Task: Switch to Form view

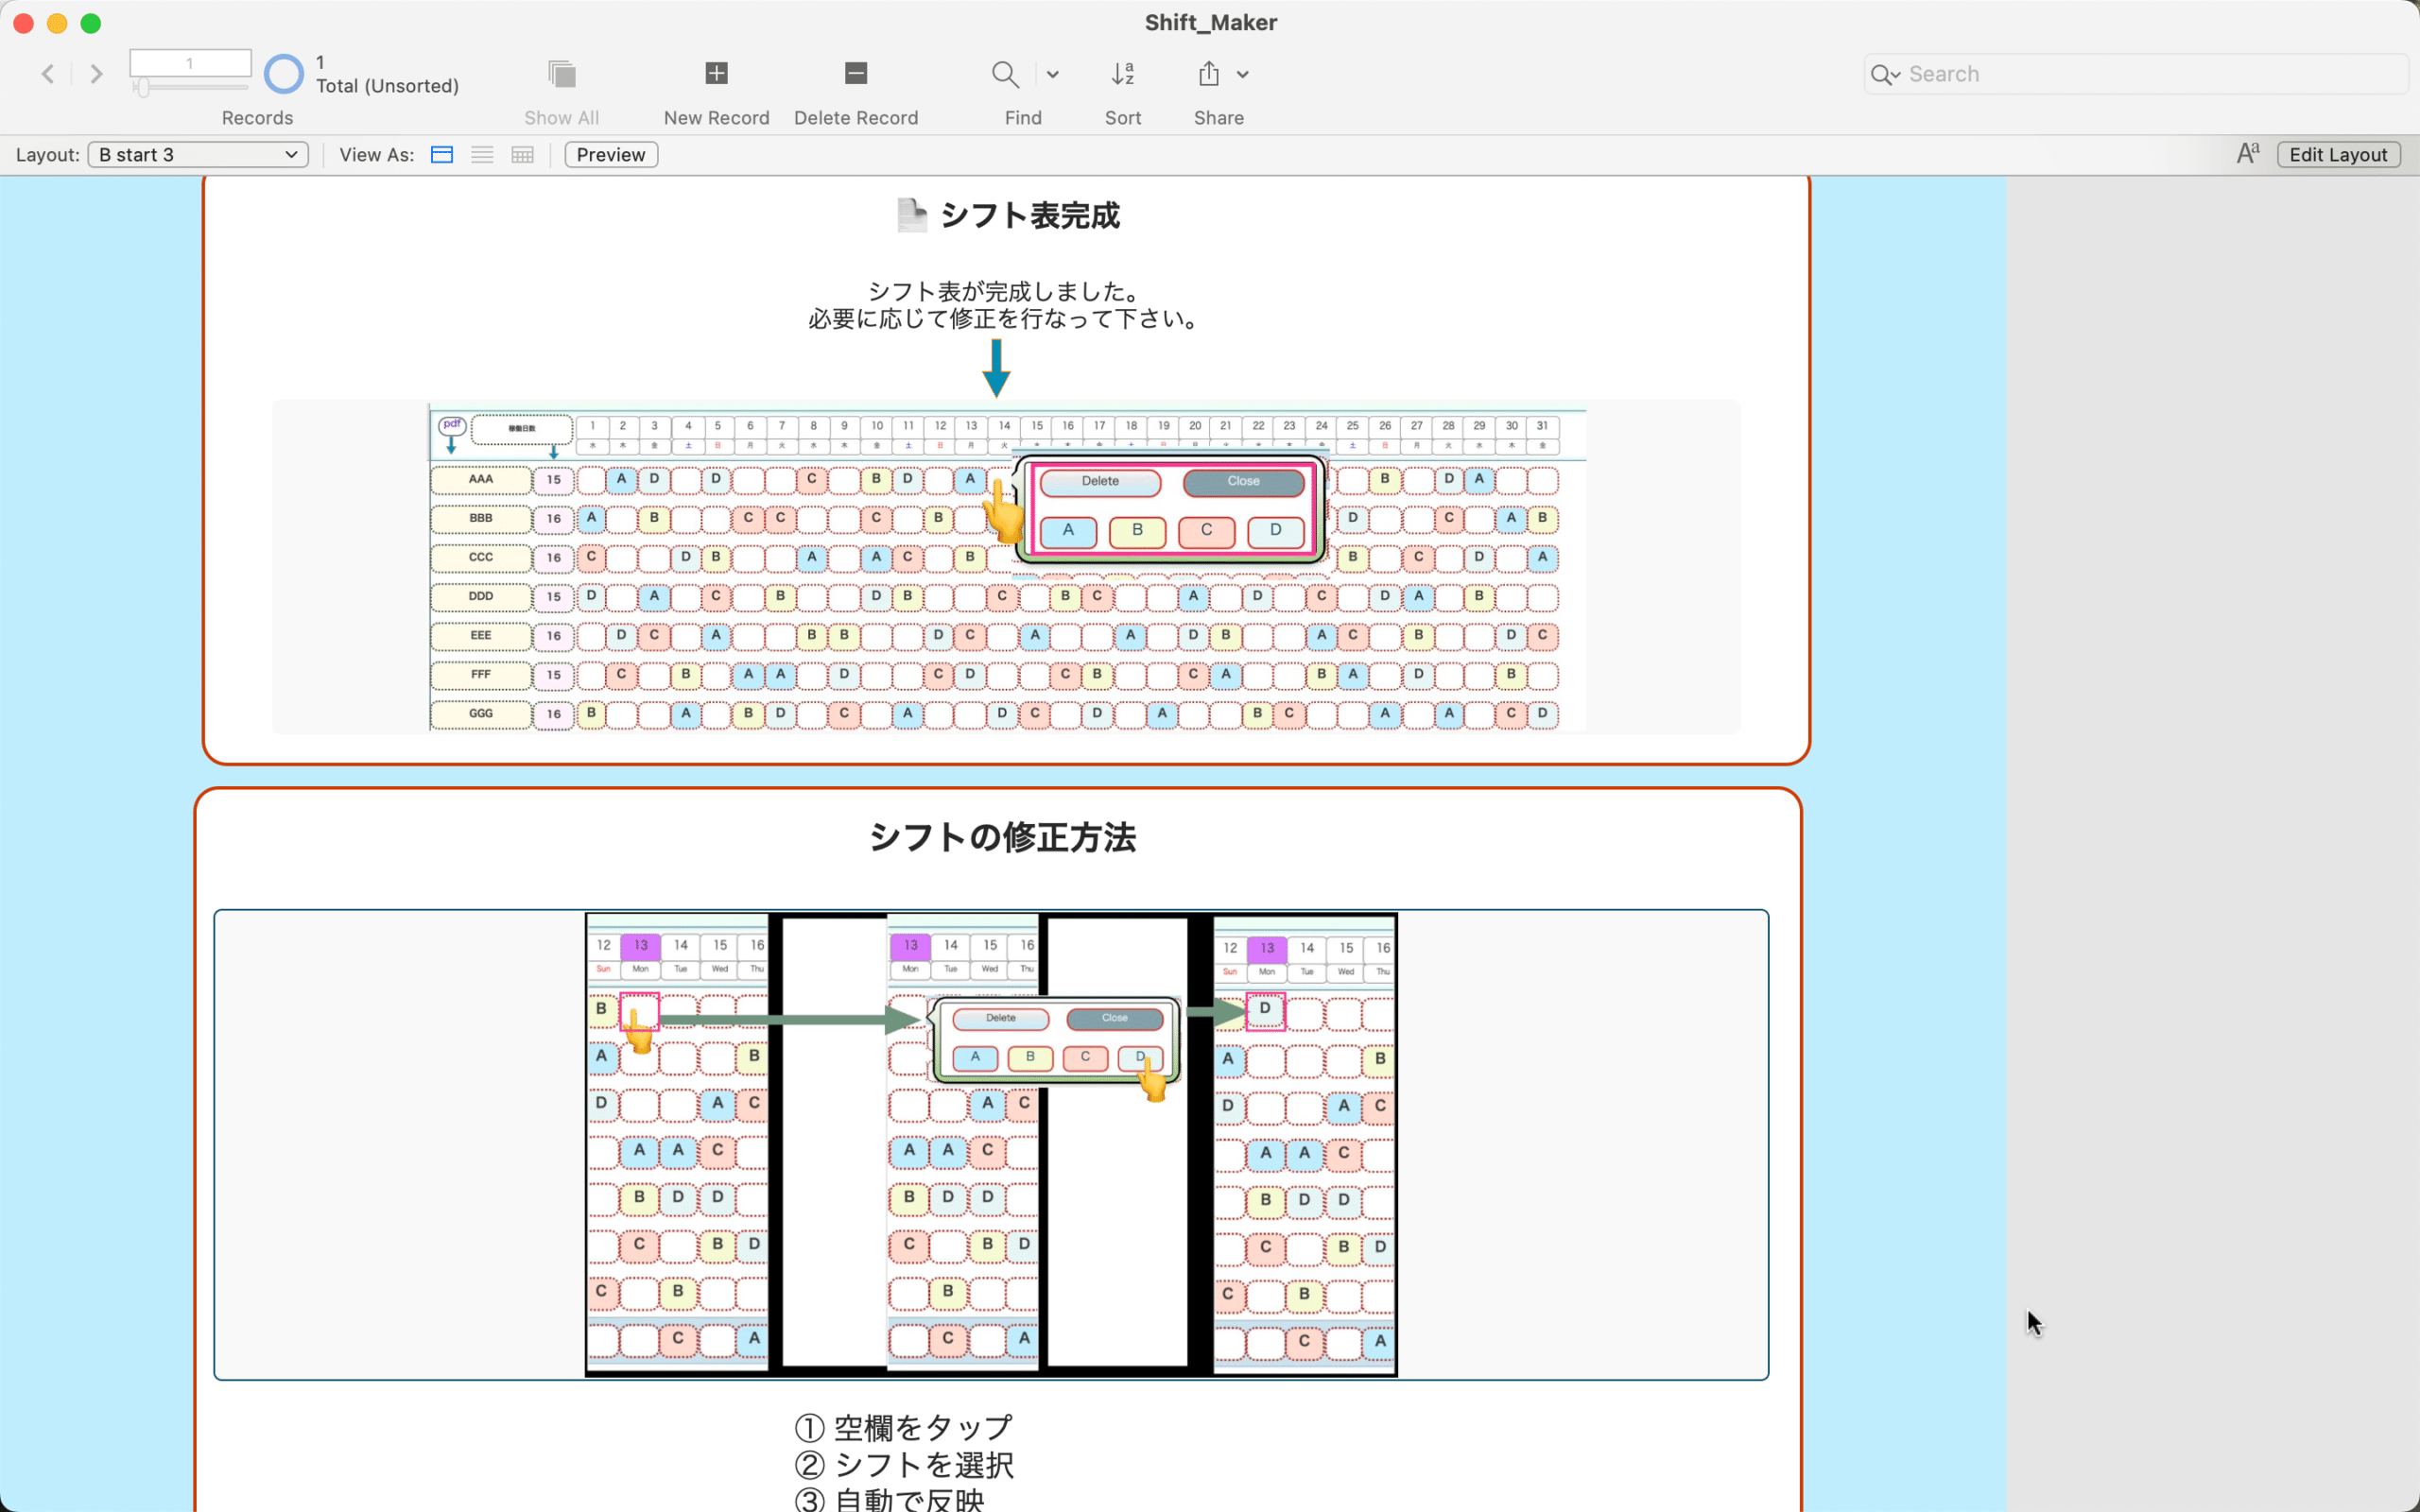Action: point(442,155)
